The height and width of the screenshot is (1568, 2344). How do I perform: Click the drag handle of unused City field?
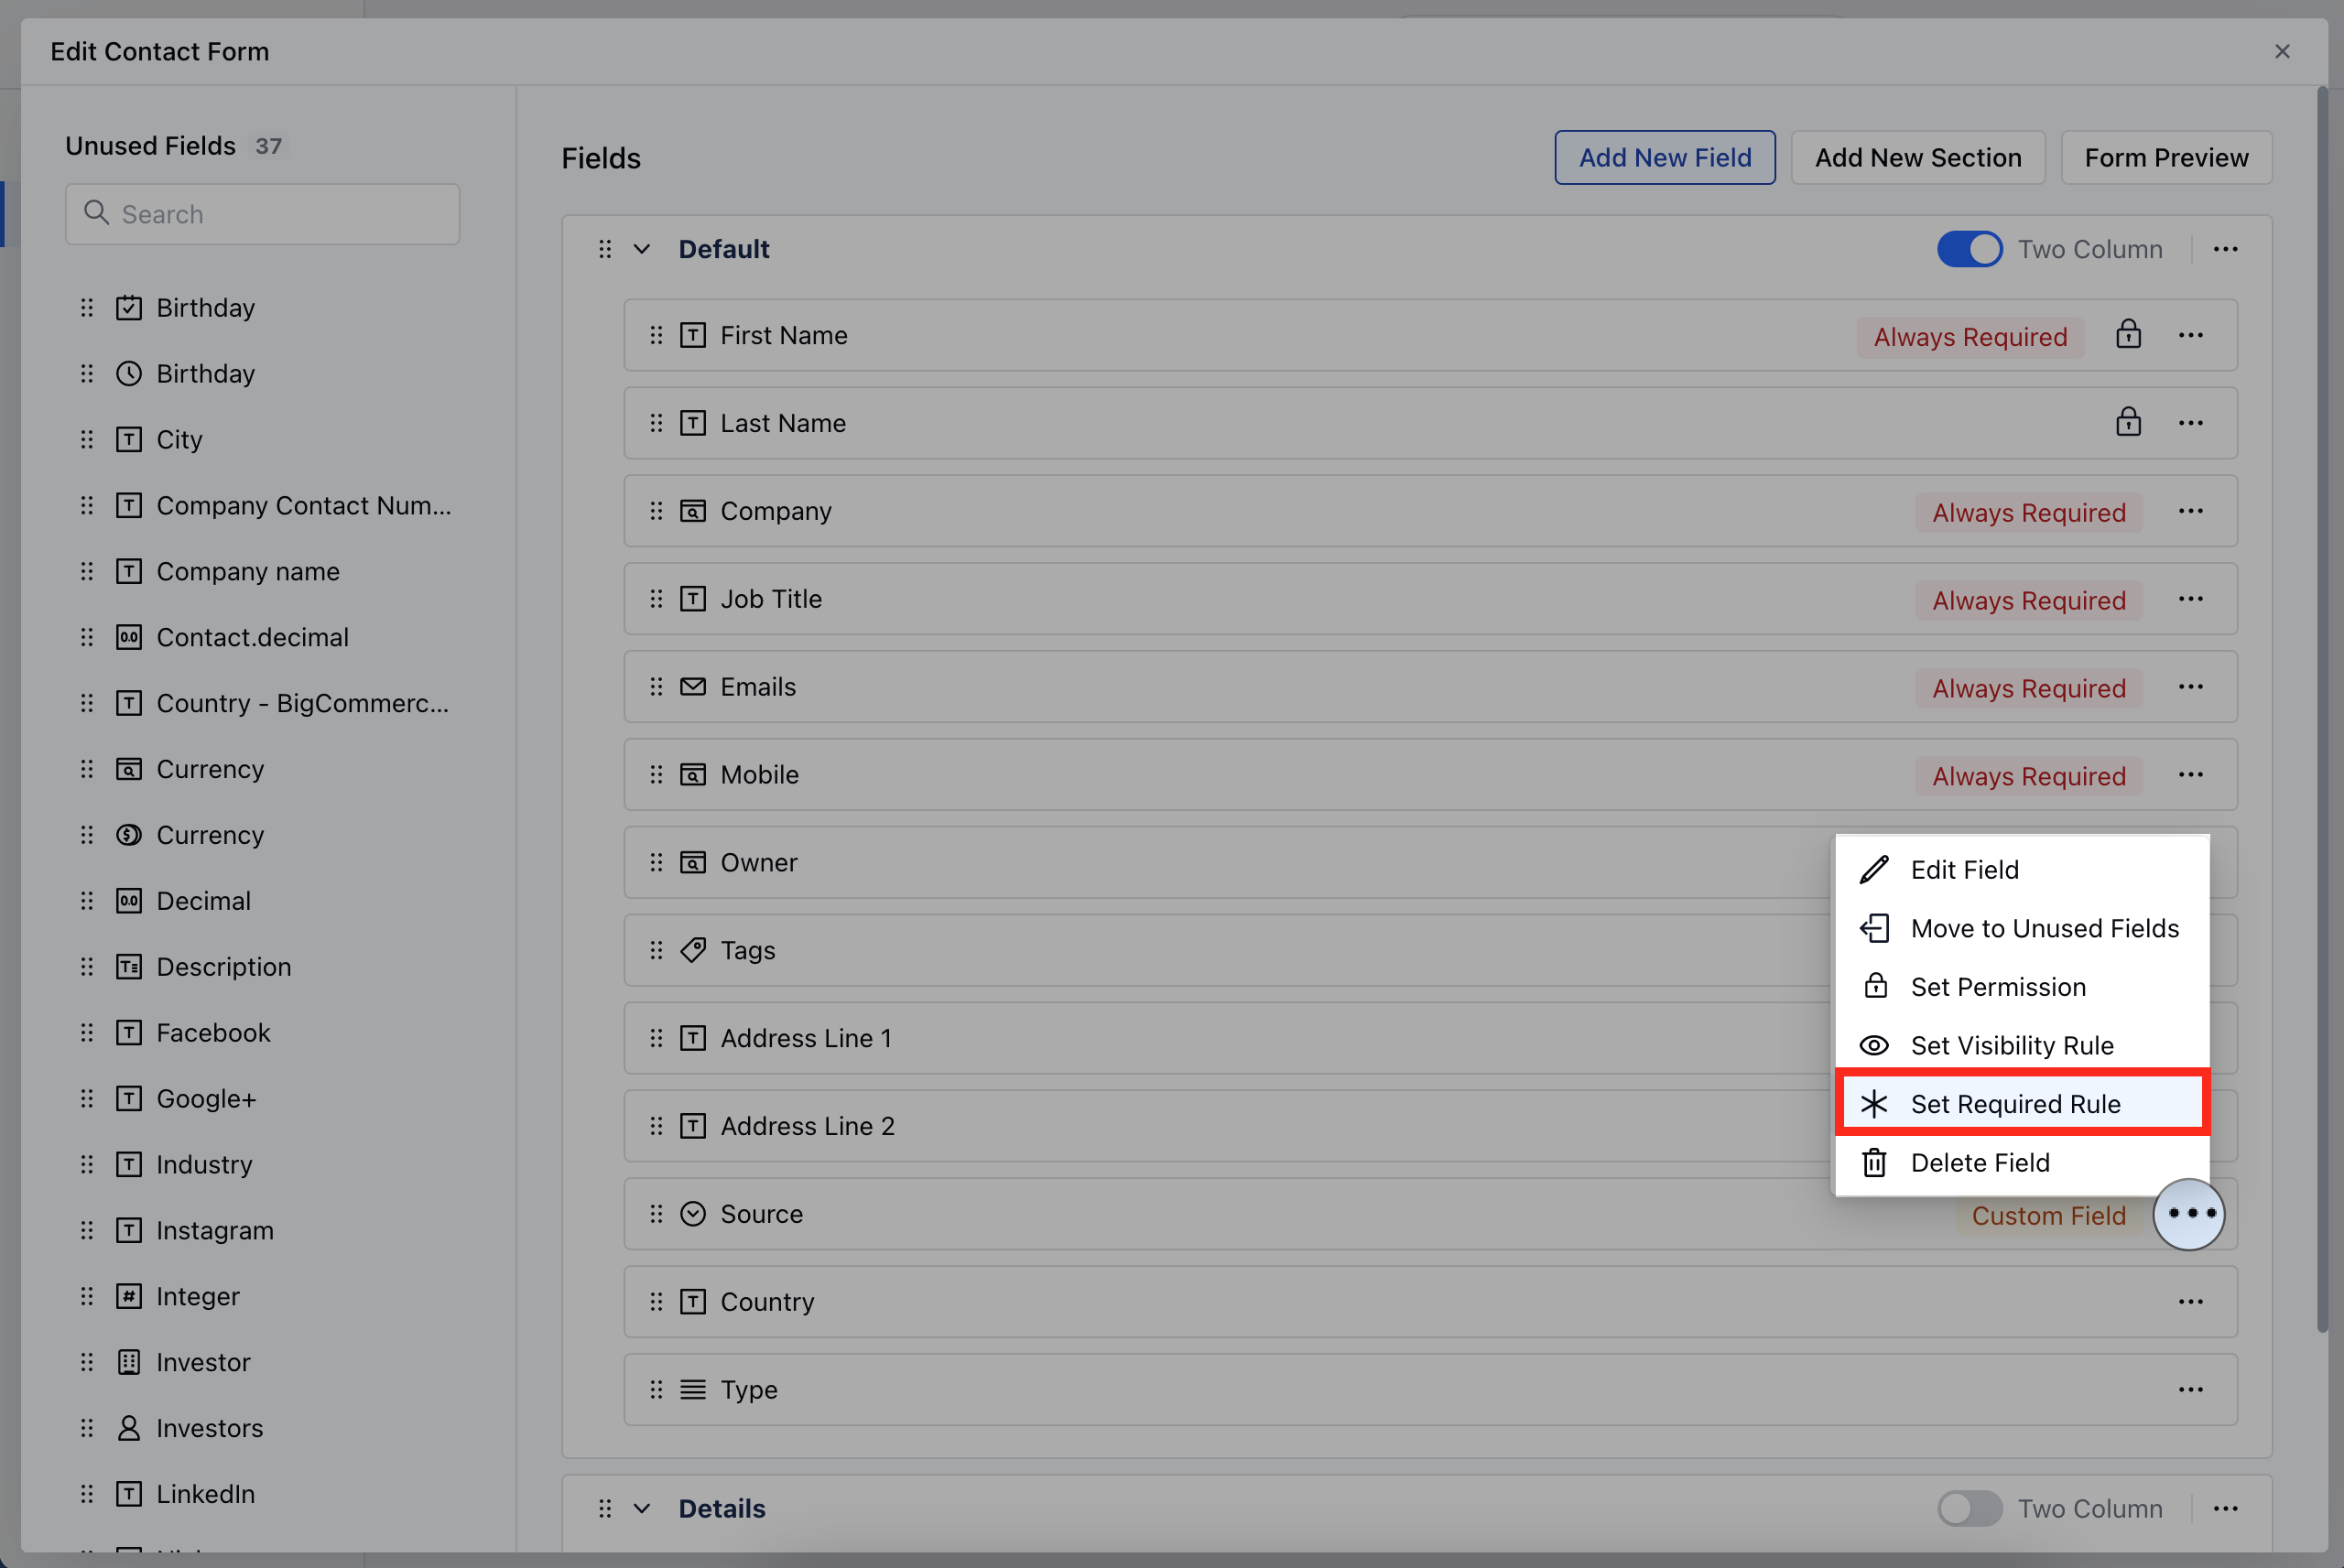tap(87, 440)
